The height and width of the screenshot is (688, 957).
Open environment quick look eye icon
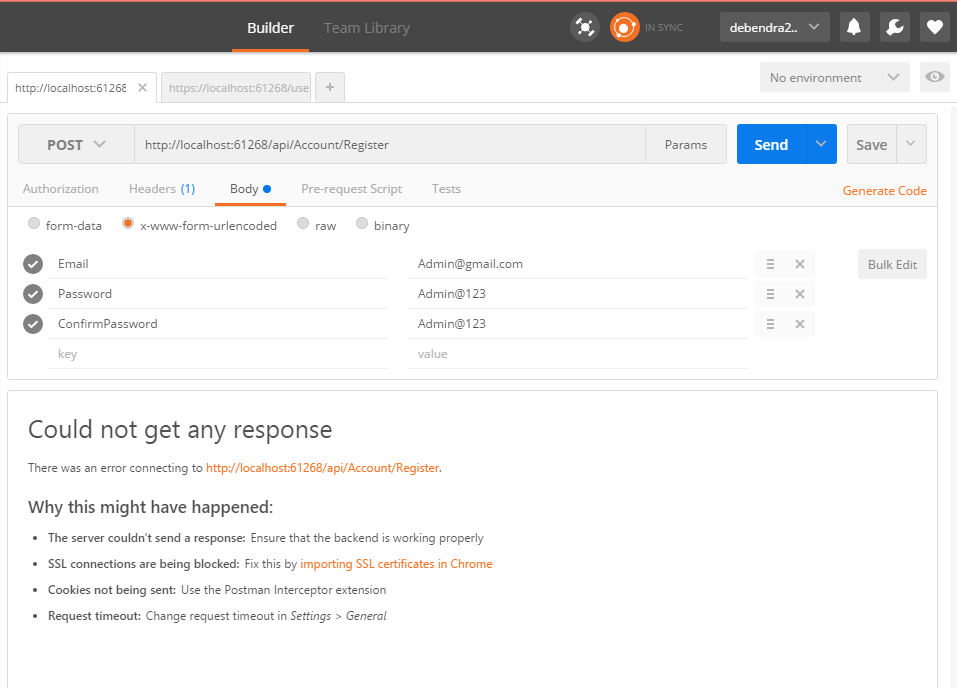[x=934, y=77]
